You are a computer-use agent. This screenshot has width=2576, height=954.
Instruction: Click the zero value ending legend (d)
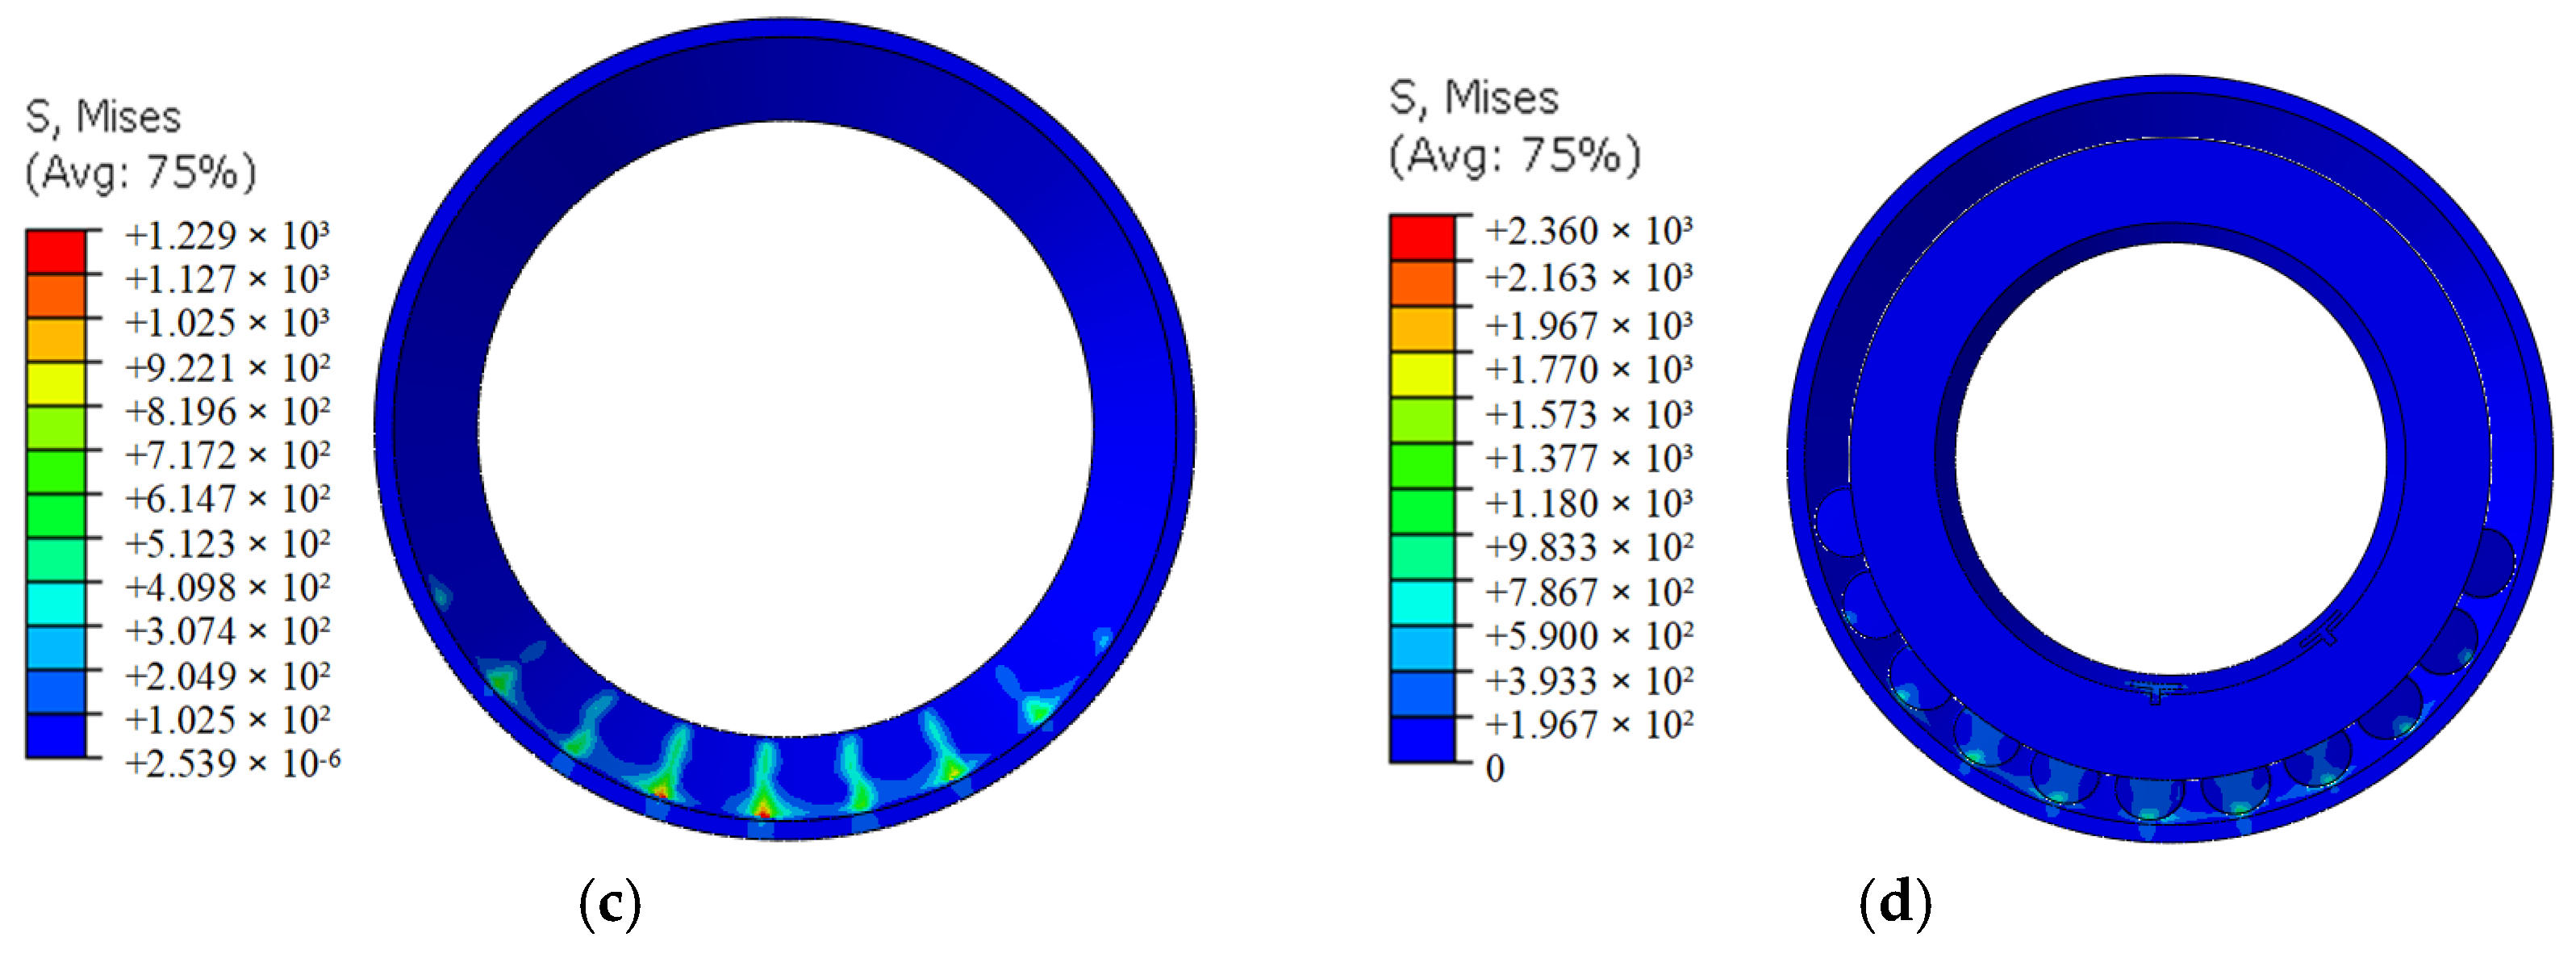coord(1495,768)
